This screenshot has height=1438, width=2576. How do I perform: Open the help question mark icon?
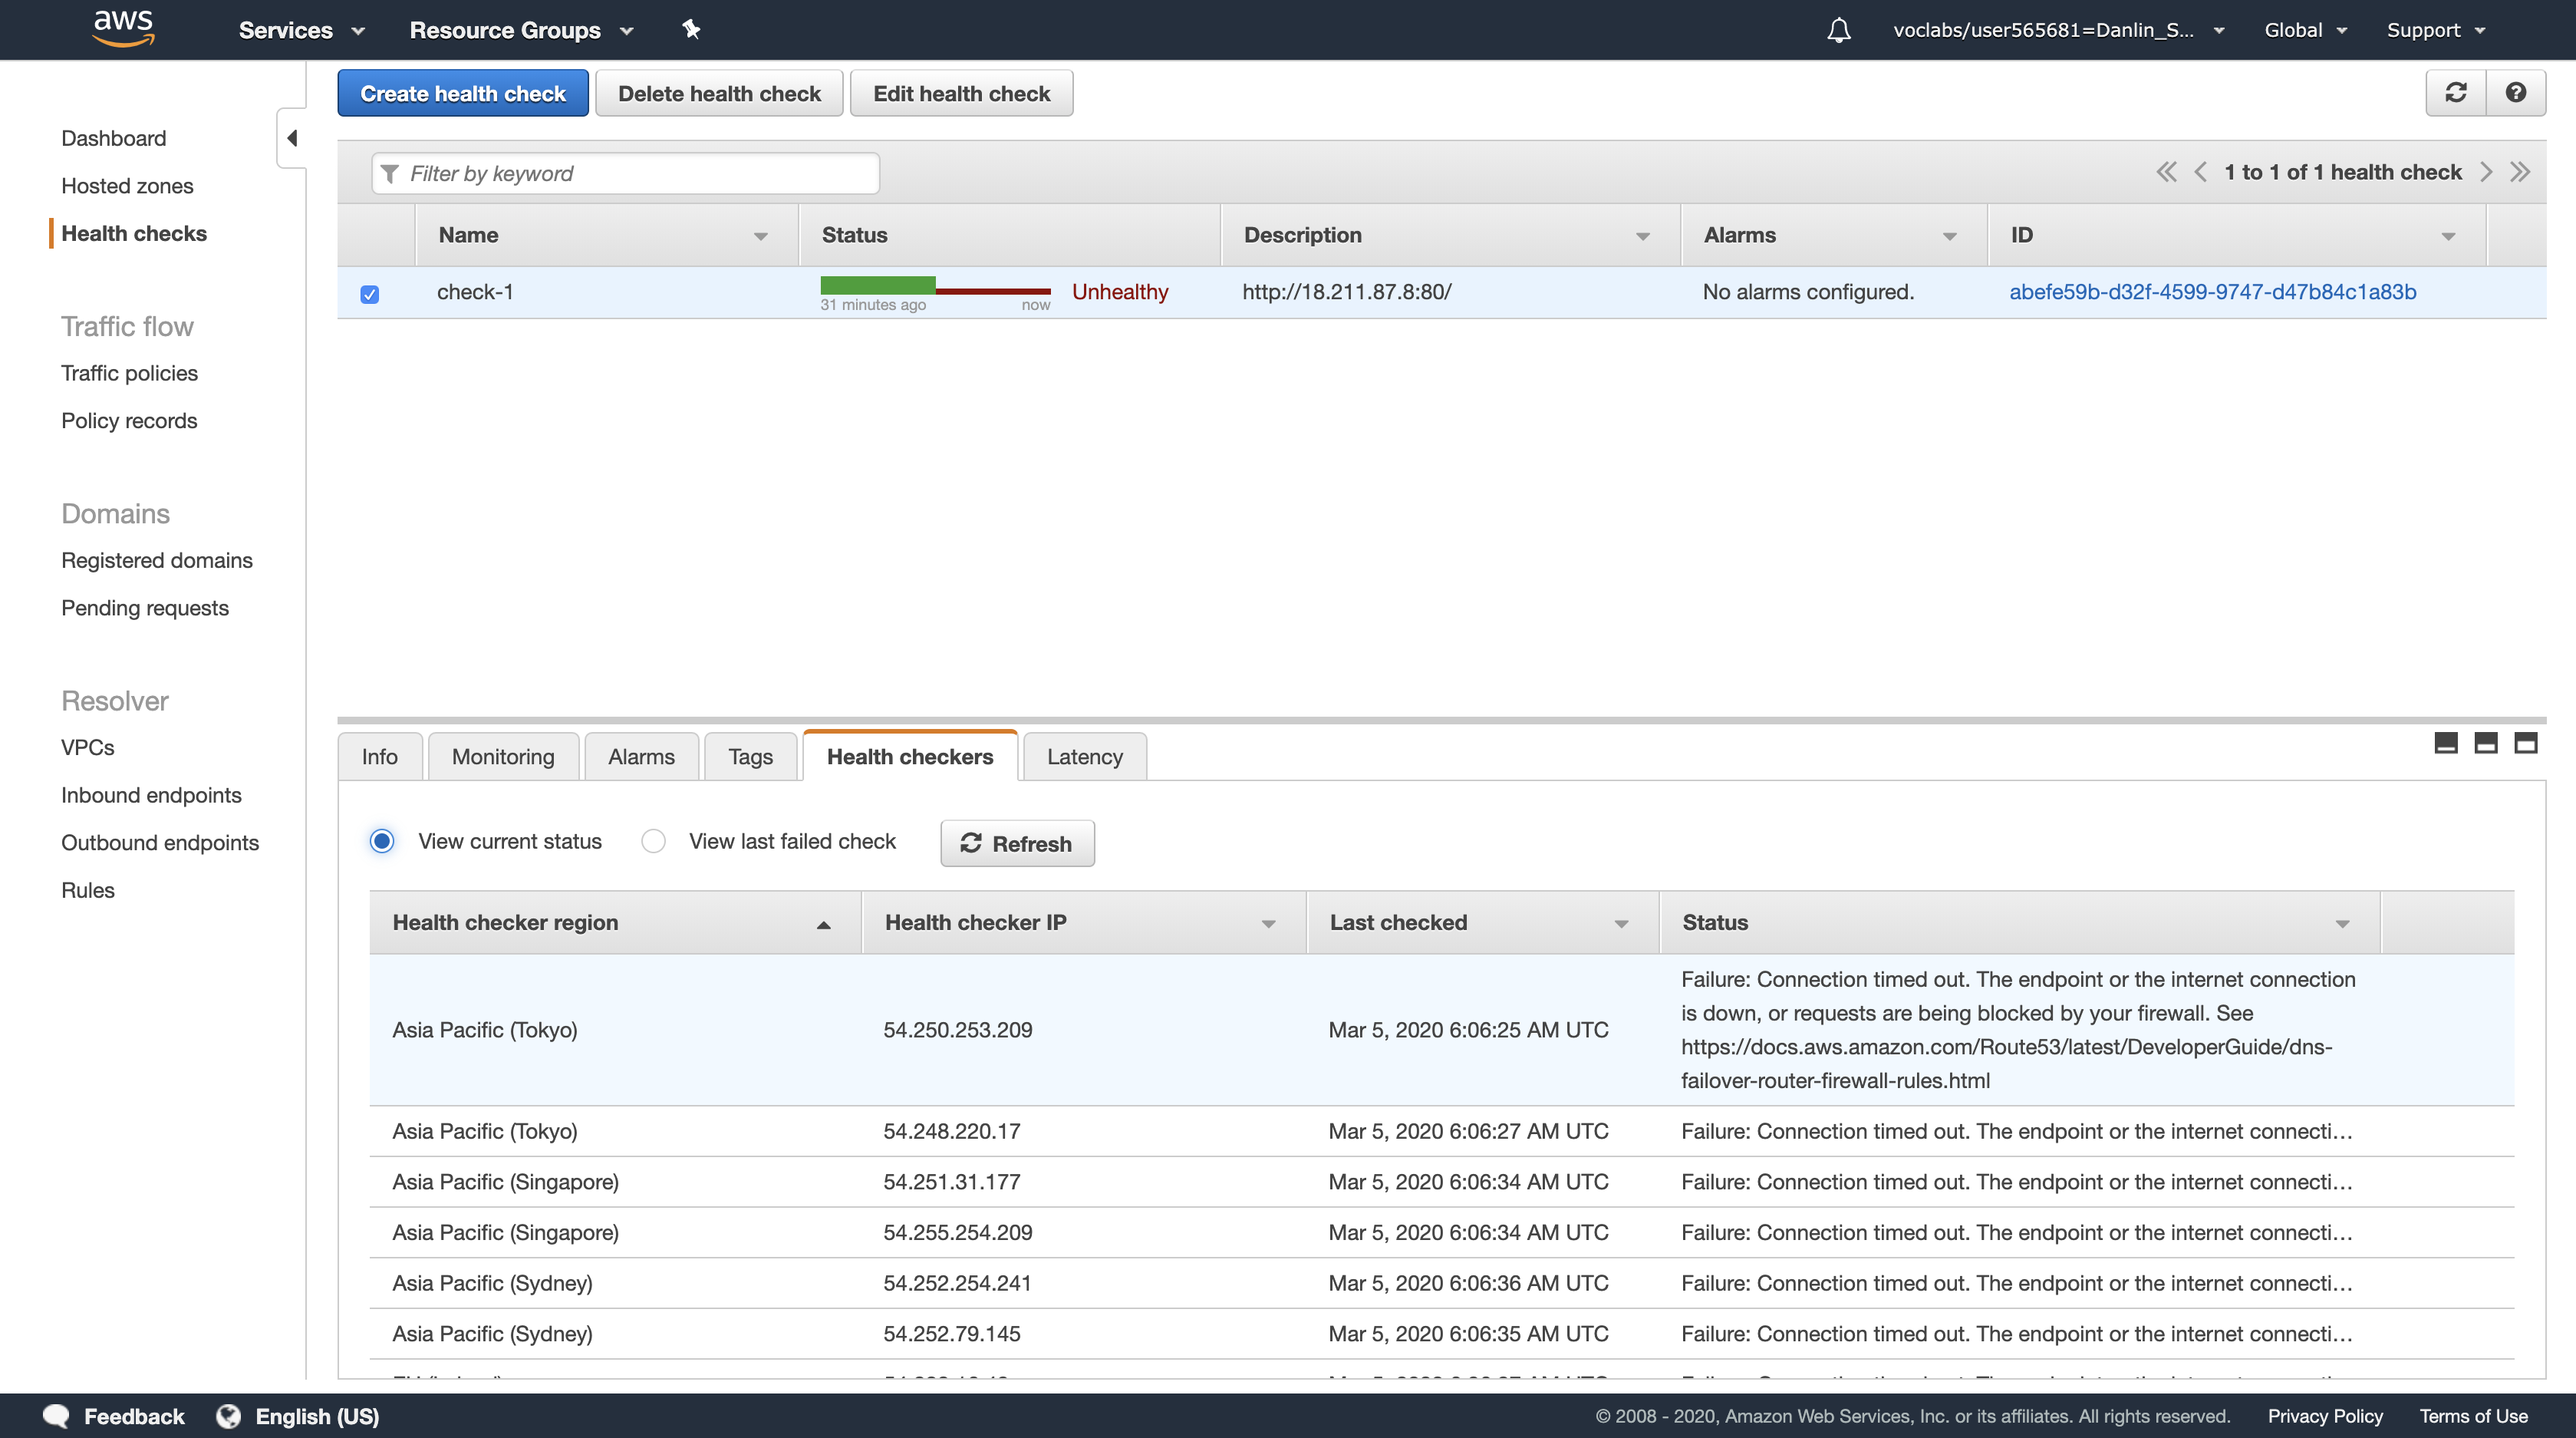[x=2515, y=93]
